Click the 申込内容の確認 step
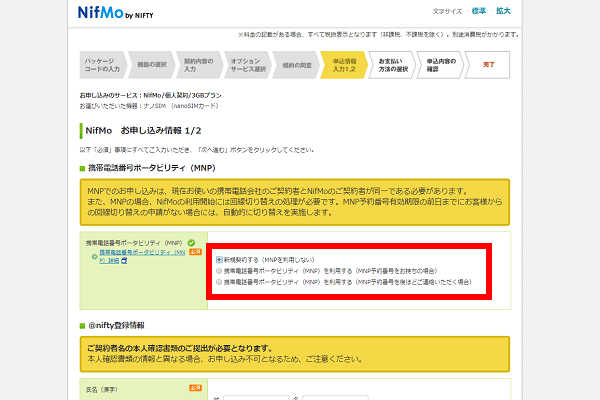600x400 pixels. (440, 65)
